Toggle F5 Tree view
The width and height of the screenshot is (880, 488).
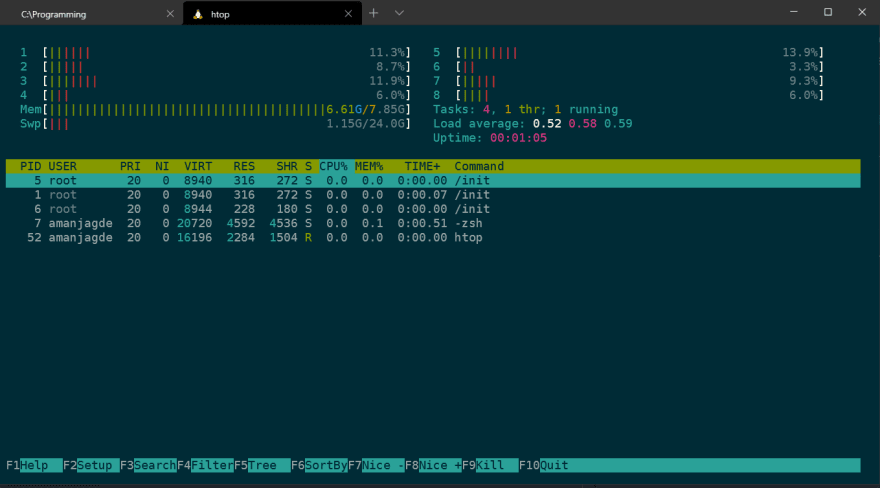click(262, 465)
